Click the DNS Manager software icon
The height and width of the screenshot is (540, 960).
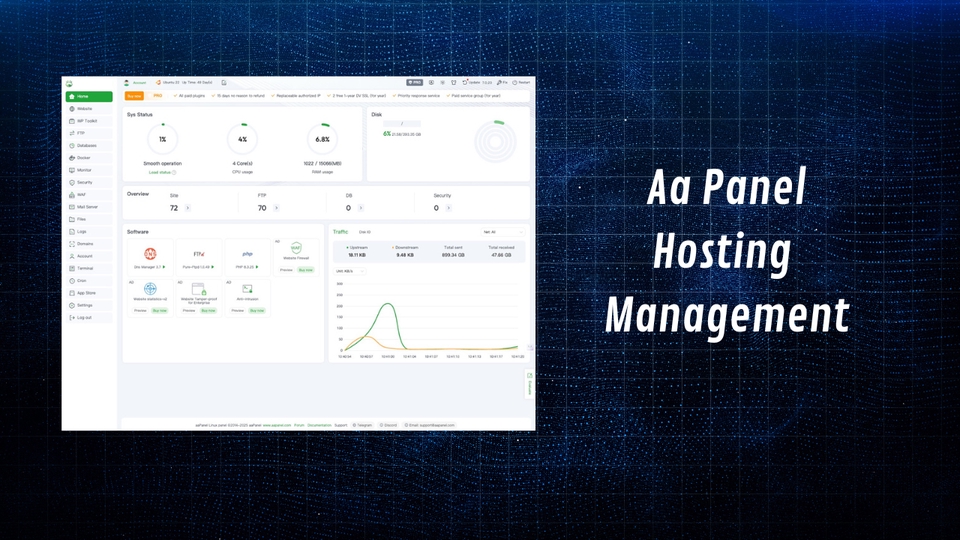tap(150, 254)
